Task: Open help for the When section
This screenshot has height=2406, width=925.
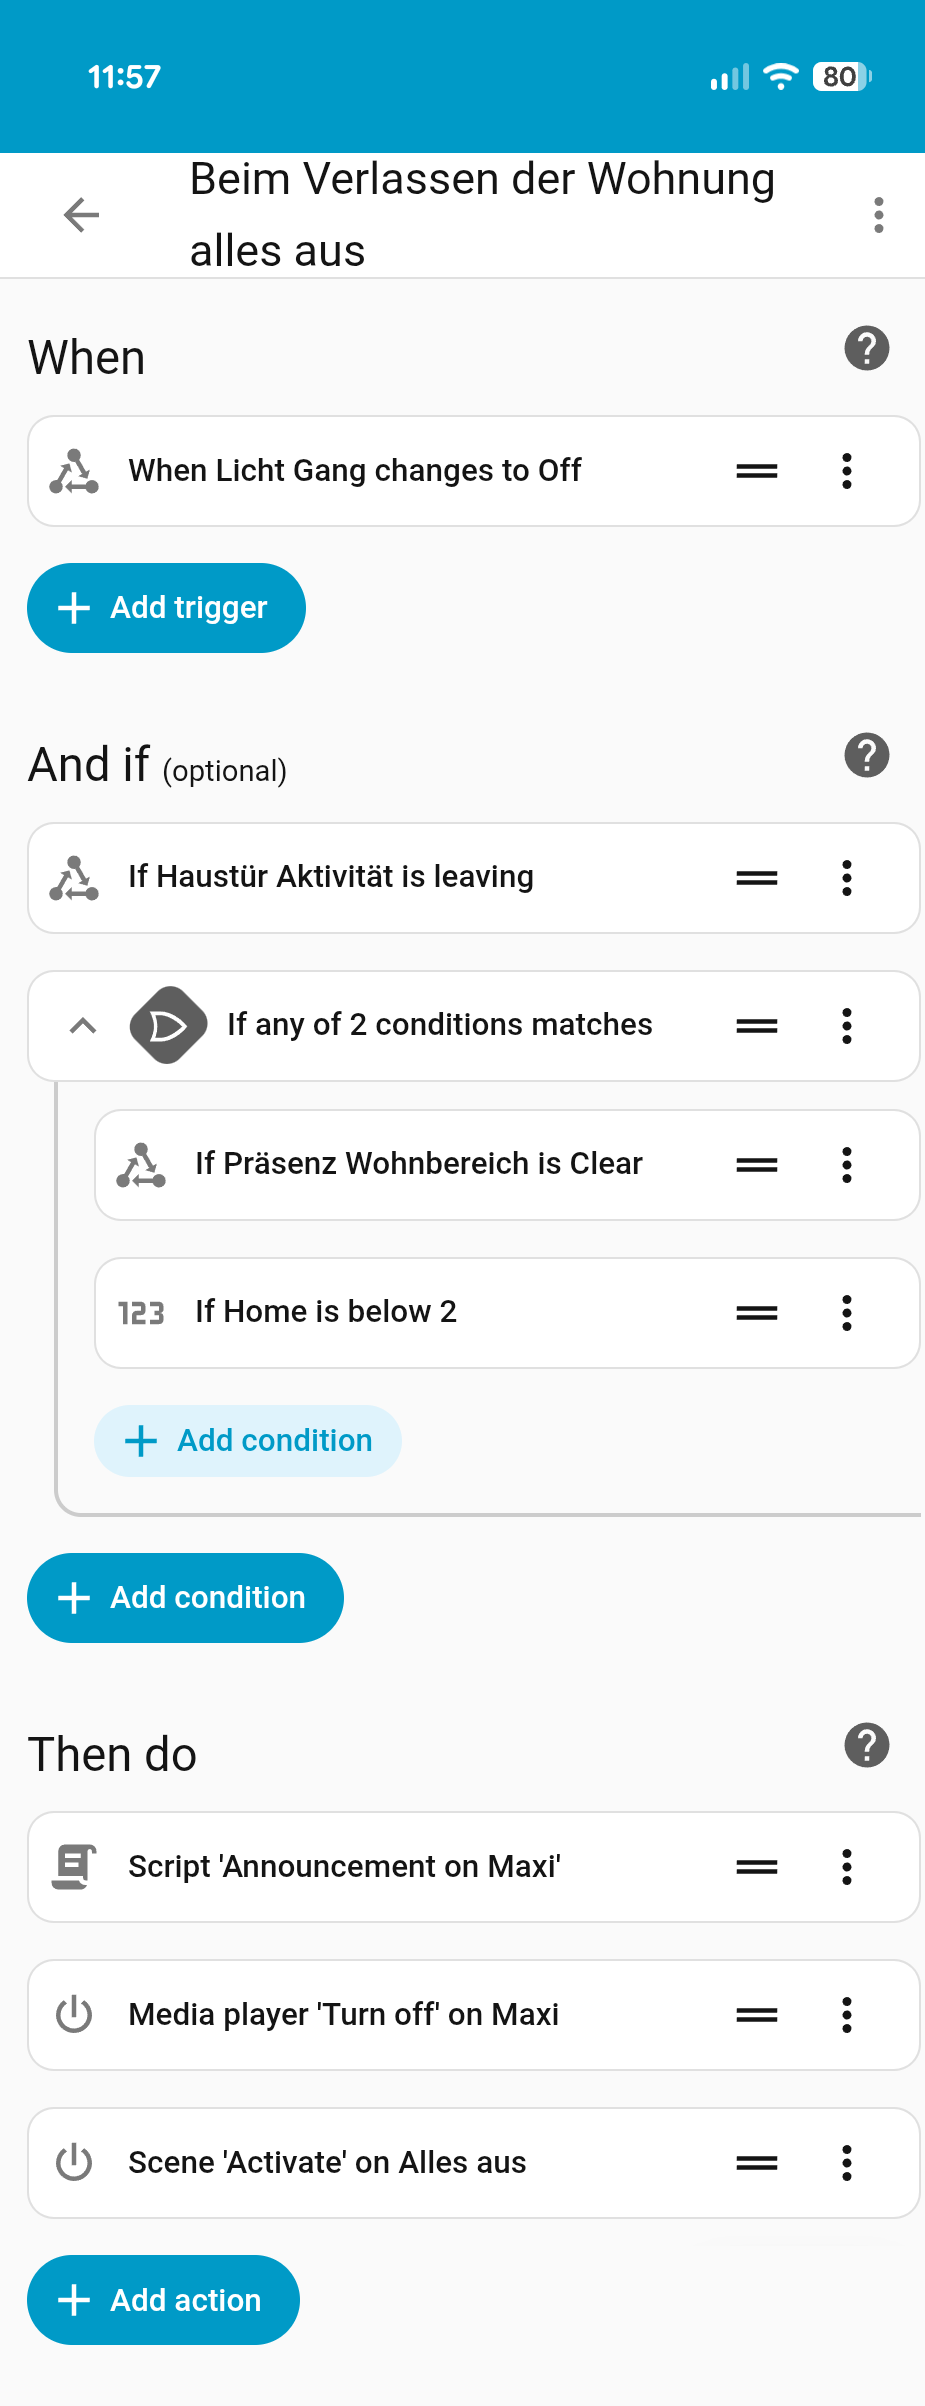Action: 866,349
